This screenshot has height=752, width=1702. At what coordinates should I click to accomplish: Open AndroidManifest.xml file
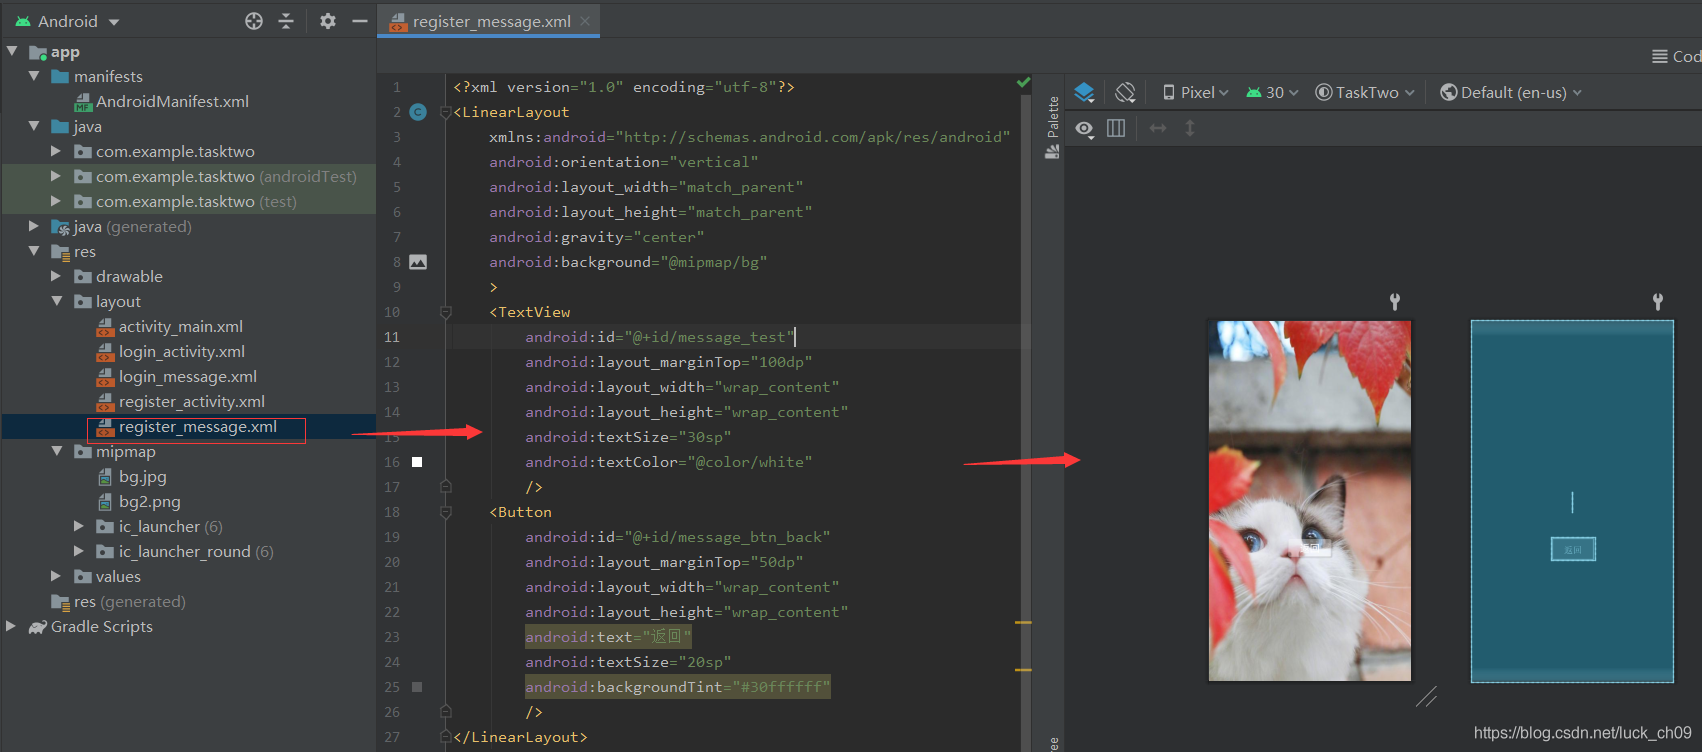tap(172, 101)
